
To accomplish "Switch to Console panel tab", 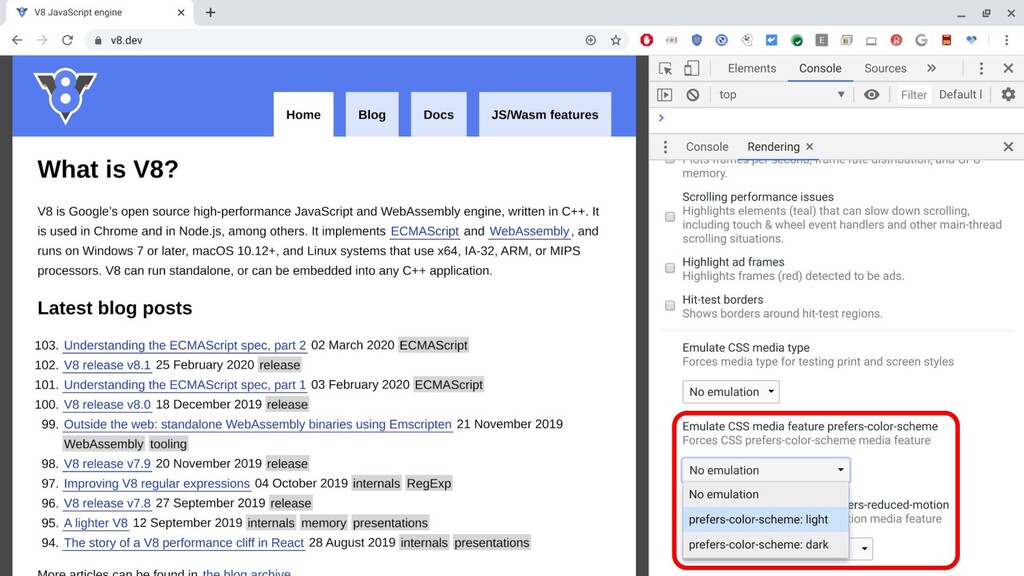I will point(820,69).
